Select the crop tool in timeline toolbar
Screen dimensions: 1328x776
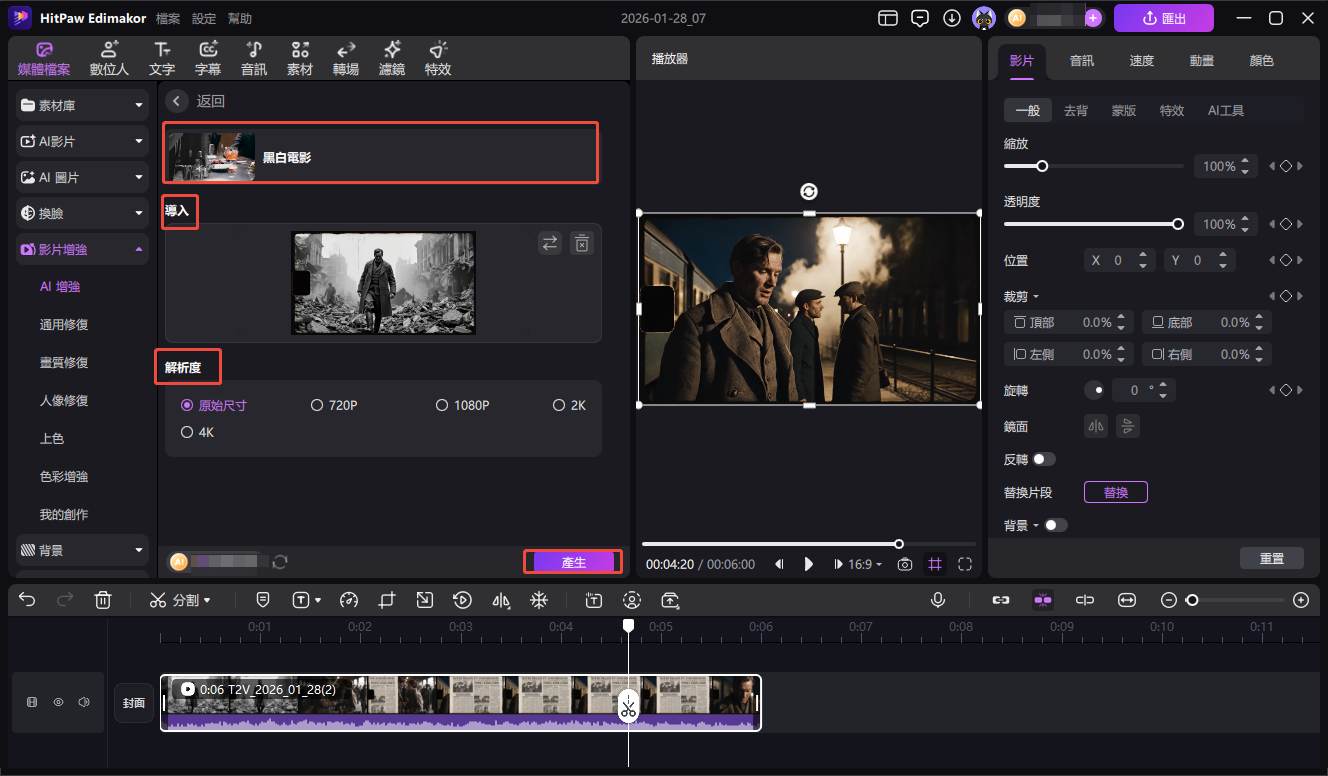[387, 600]
